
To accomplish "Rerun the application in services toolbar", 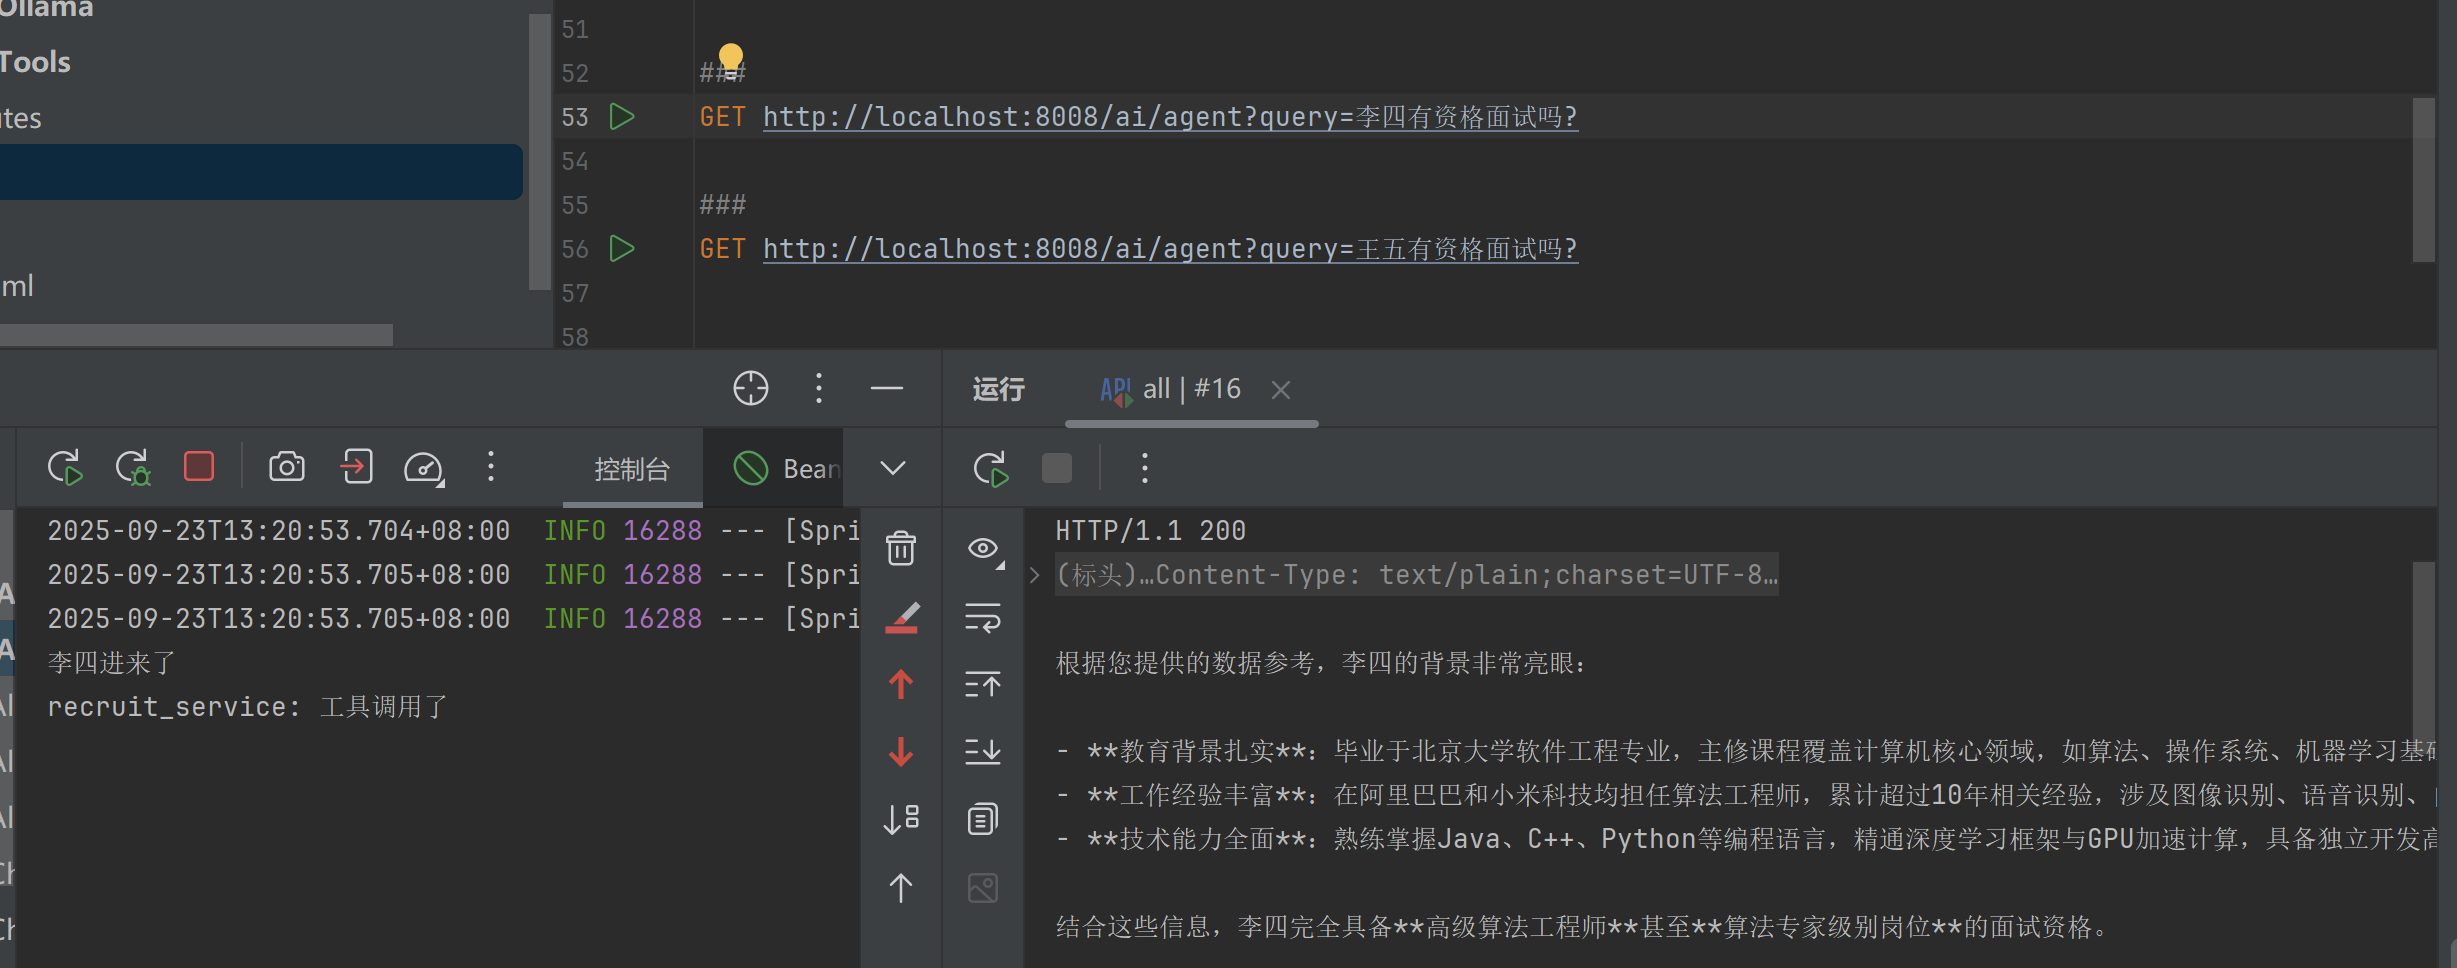I will coord(65,467).
